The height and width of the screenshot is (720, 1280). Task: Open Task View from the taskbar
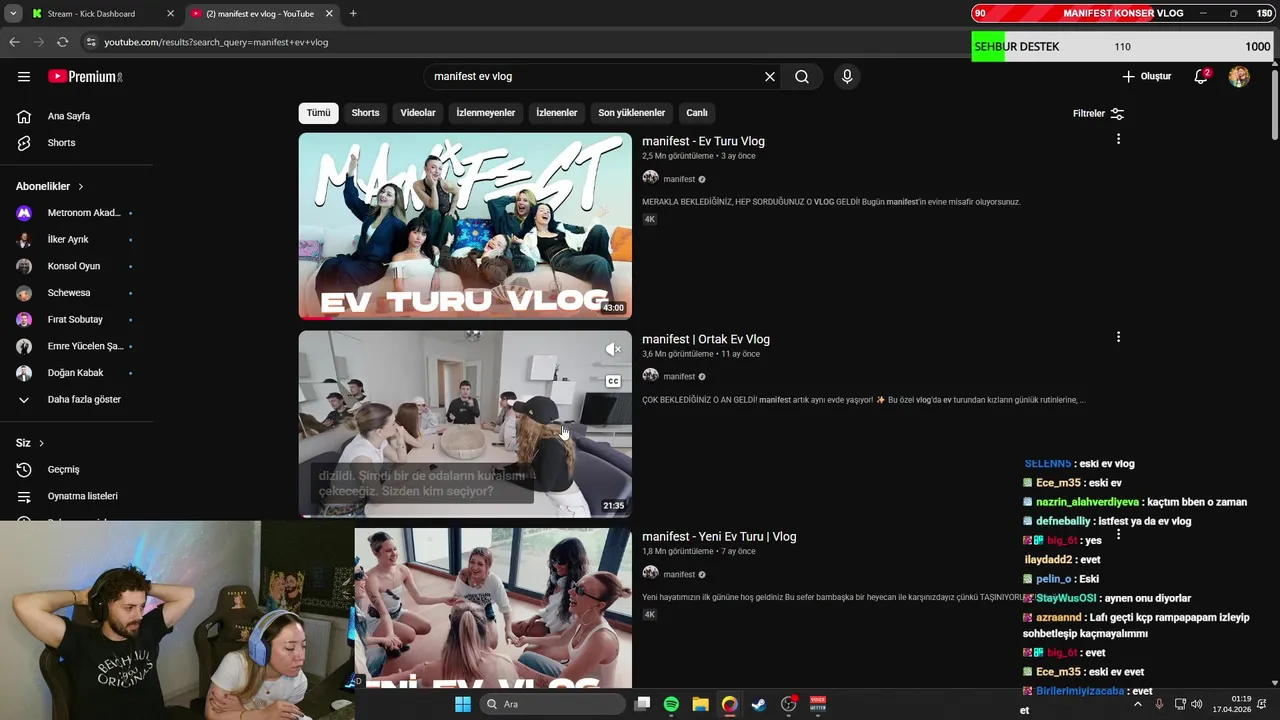tap(642, 704)
